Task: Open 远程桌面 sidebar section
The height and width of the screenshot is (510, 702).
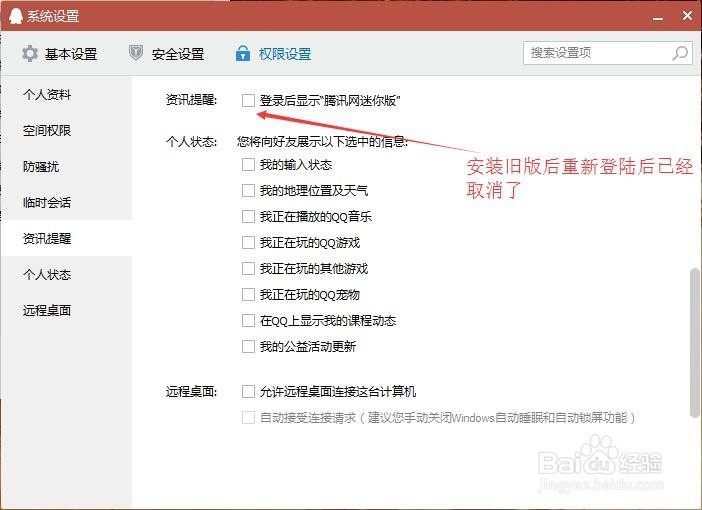Action: [x=67, y=310]
